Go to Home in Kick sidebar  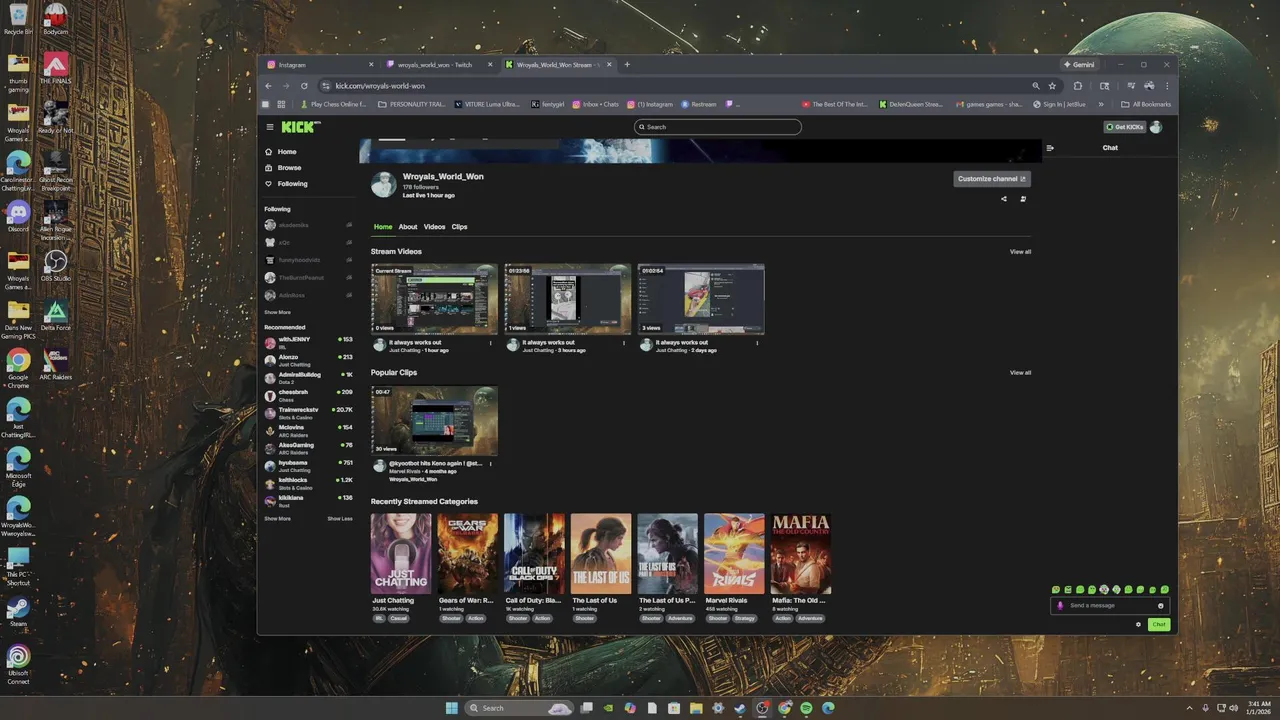pos(286,152)
